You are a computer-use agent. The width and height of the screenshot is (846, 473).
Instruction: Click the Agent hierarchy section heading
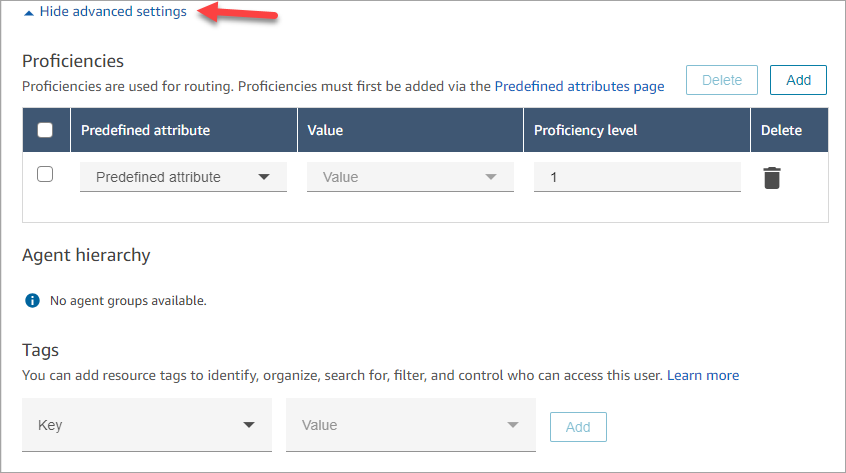tap(86, 255)
